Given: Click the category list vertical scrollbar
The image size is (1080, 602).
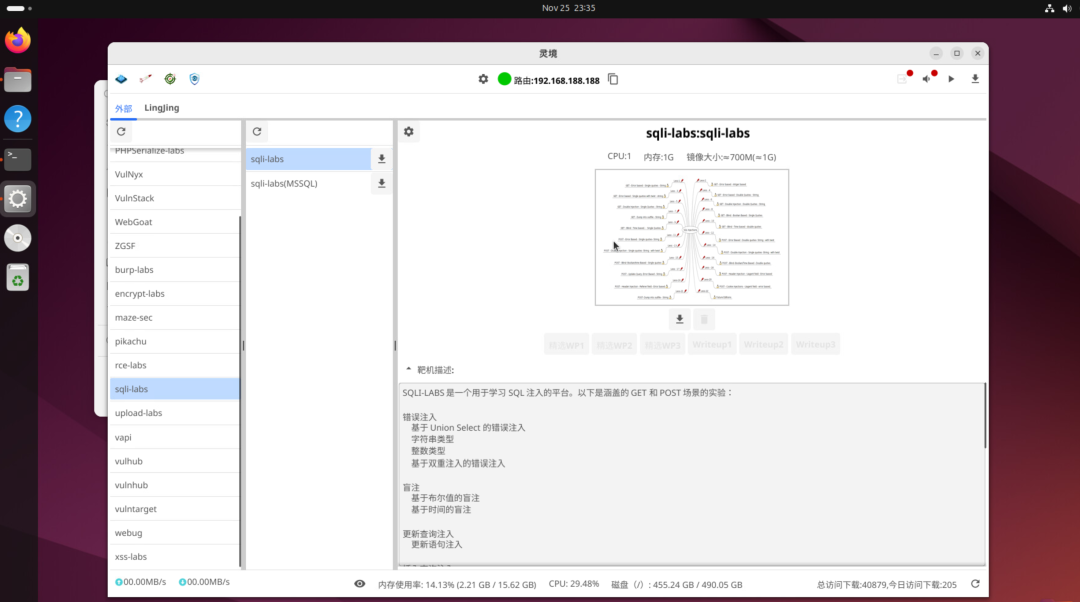Looking at the screenshot, I should pos(240,391).
